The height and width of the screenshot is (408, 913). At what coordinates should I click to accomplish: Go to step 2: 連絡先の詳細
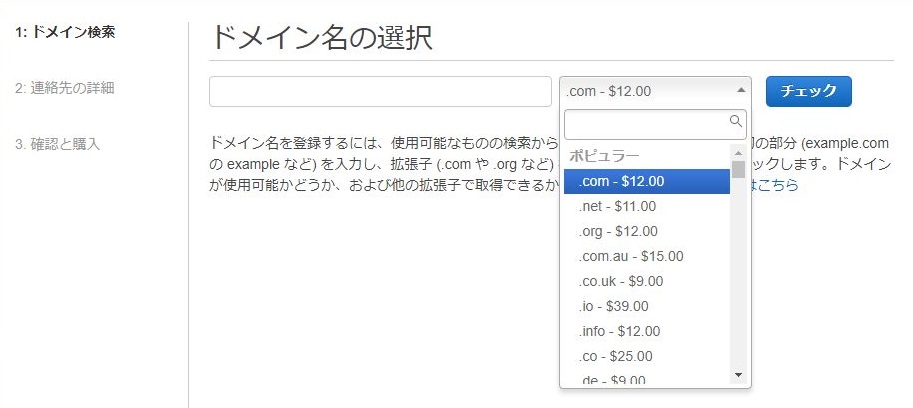(x=65, y=88)
